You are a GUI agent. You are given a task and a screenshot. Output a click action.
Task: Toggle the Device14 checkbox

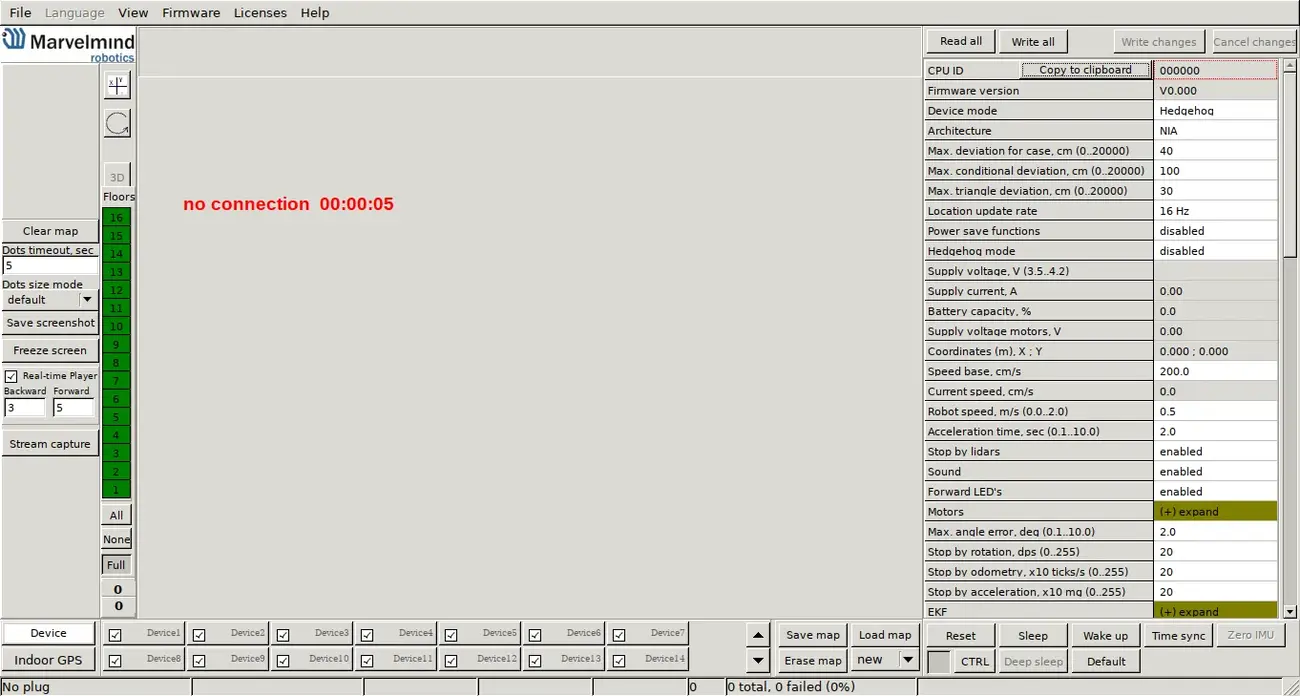click(x=619, y=661)
